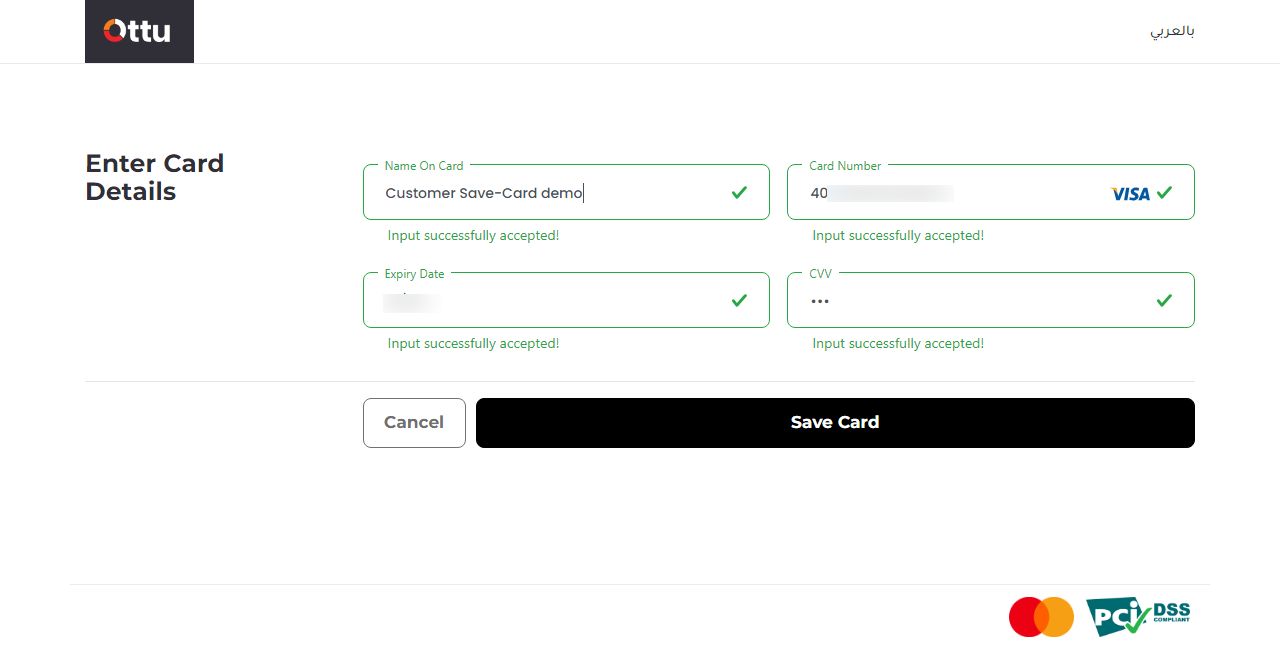Click the PCI DSS compliant badge
This screenshot has width=1280, height=649.
[x=1137, y=616]
